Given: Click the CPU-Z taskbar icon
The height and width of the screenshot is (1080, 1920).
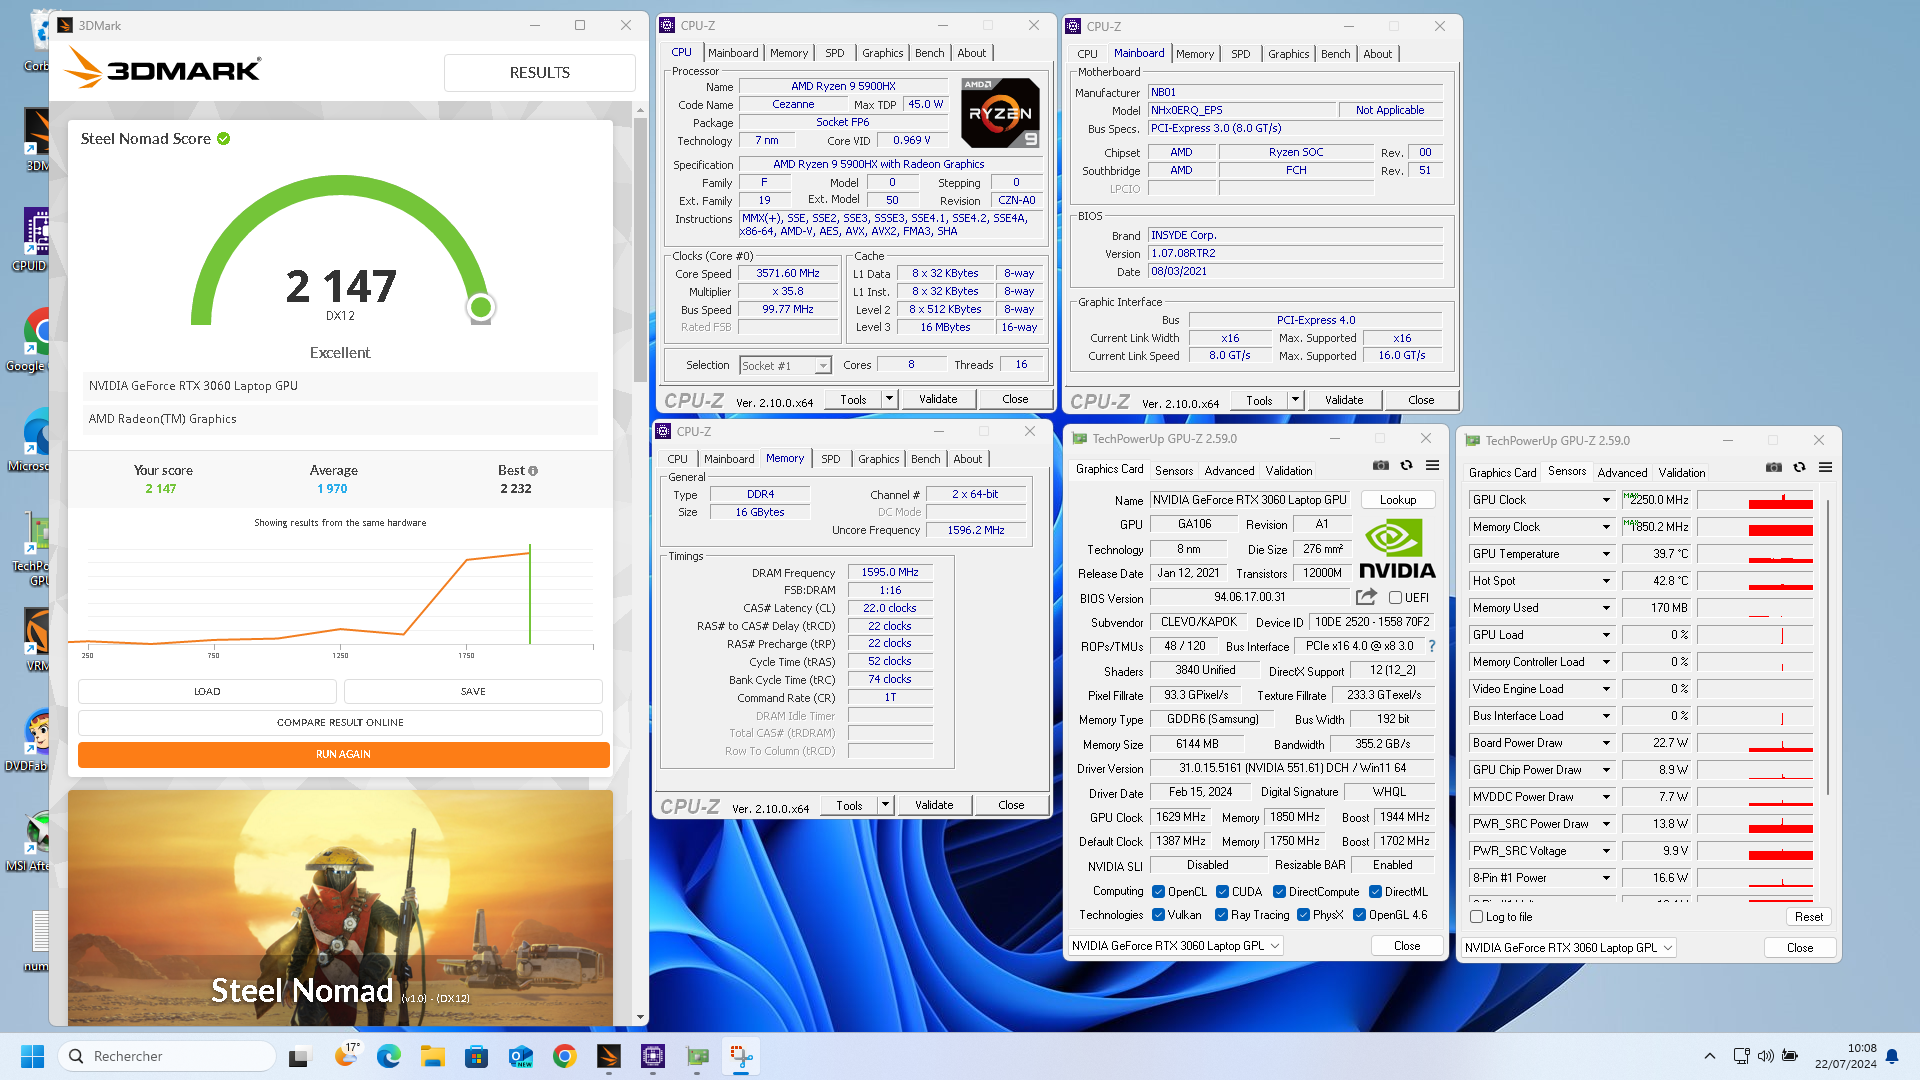Looking at the screenshot, I should (x=652, y=1056).
